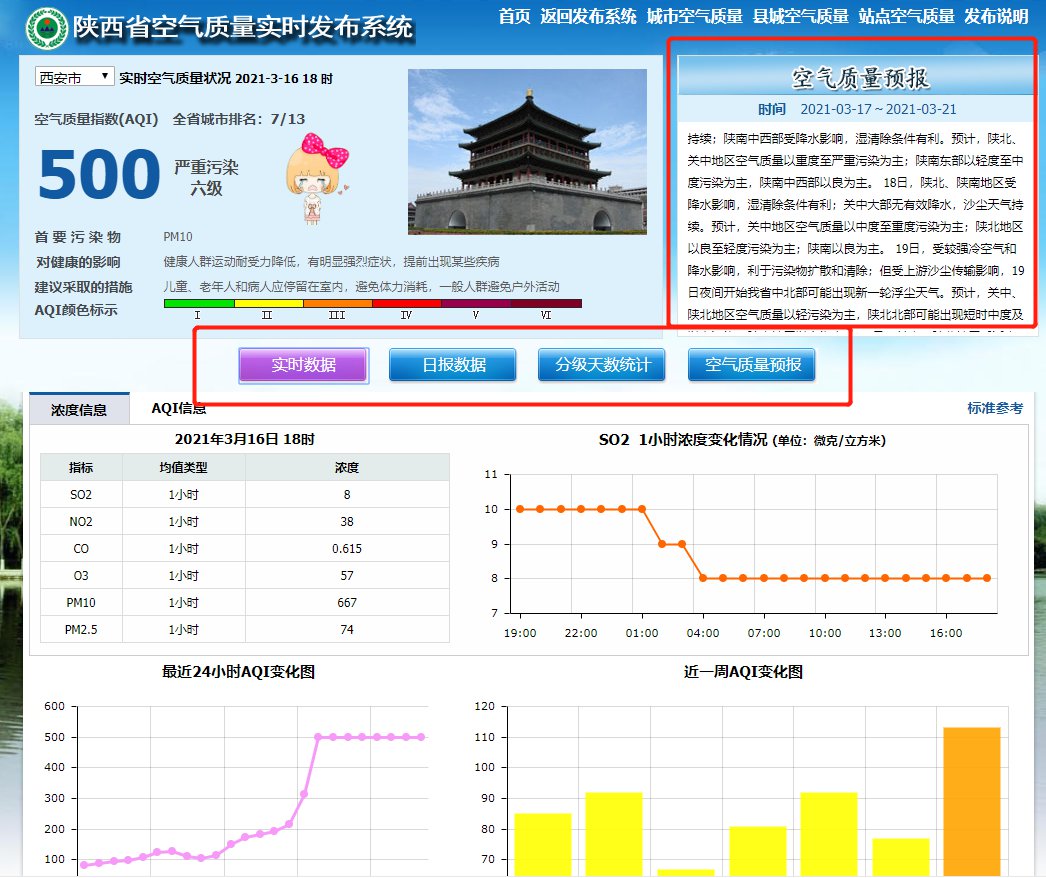Select the PM10 row in the concentration table
Screen dimensions: 1046x878
point(245,602)
